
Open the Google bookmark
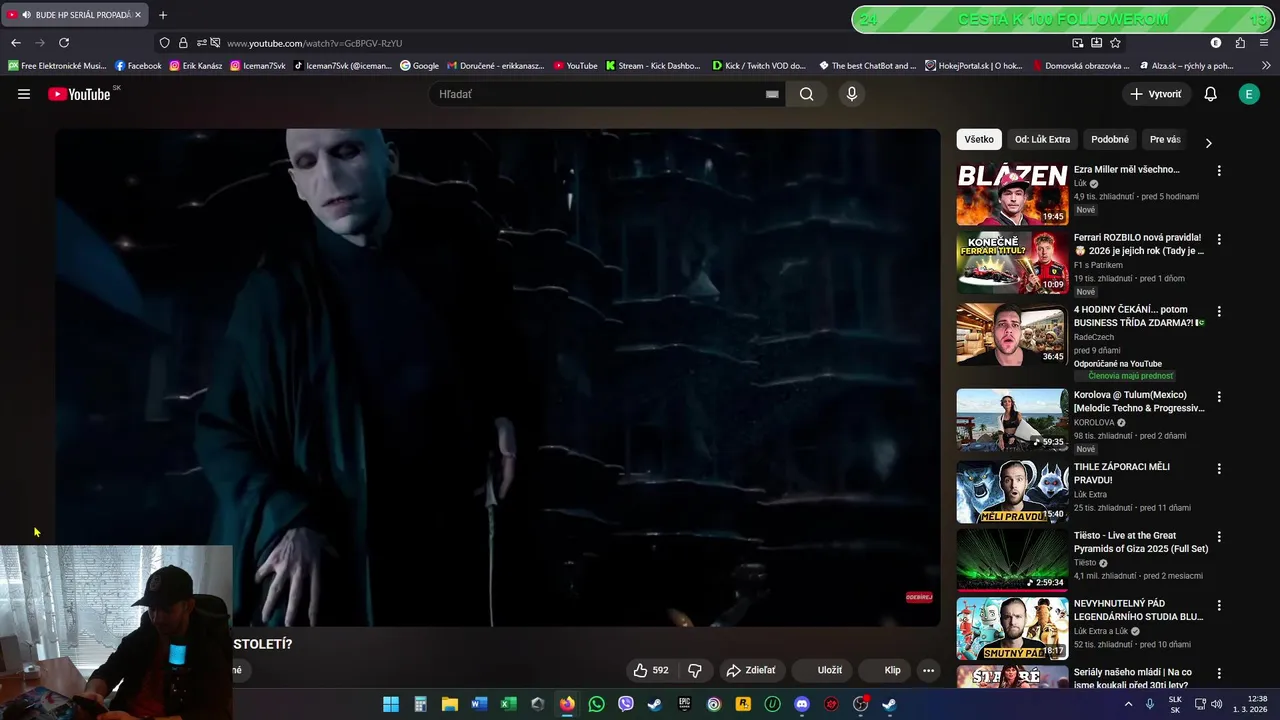click(419, 66)
